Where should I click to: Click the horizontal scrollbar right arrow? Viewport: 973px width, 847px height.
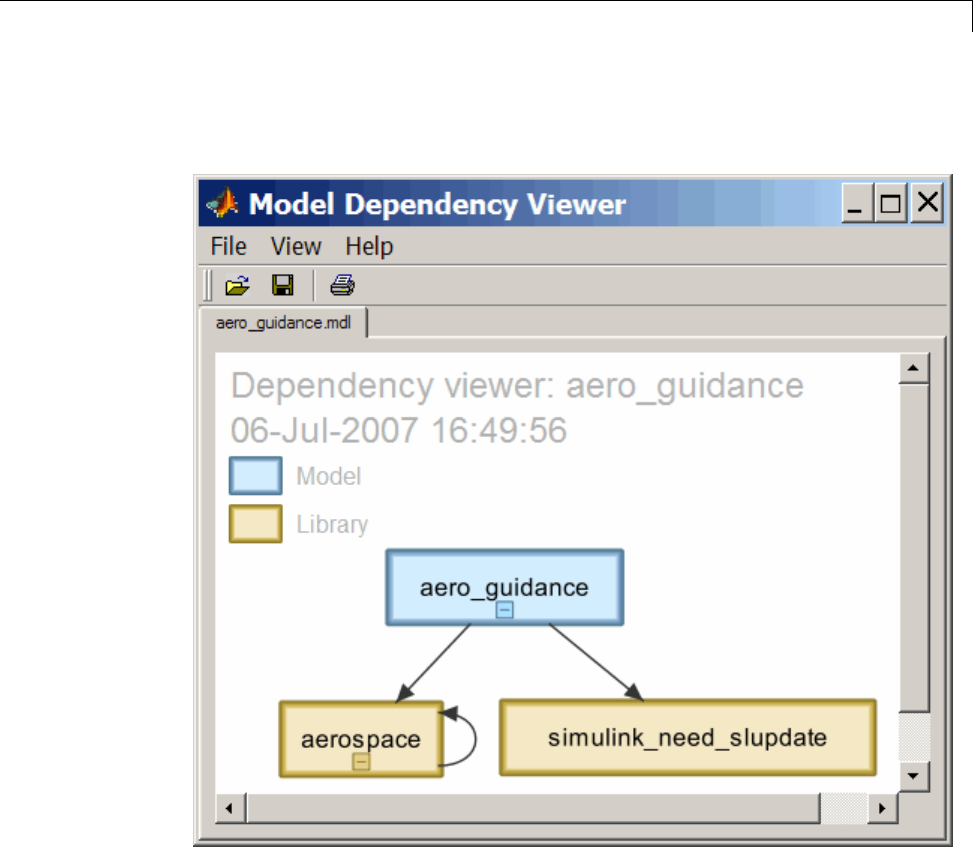pos(882,808)
